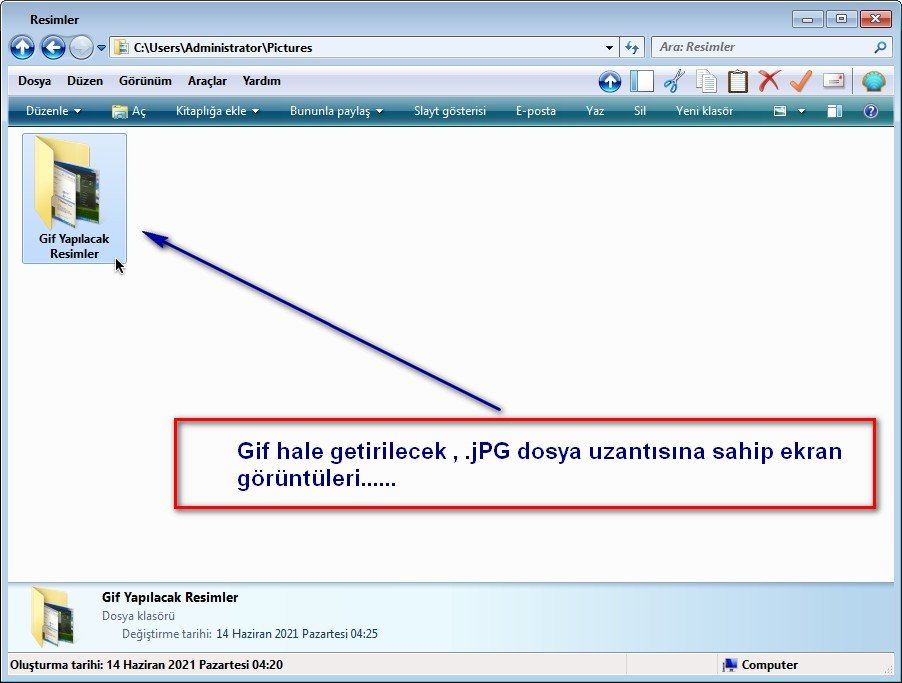
Task: Expand the address bar history dropdown
Action: tap(609, 48)
